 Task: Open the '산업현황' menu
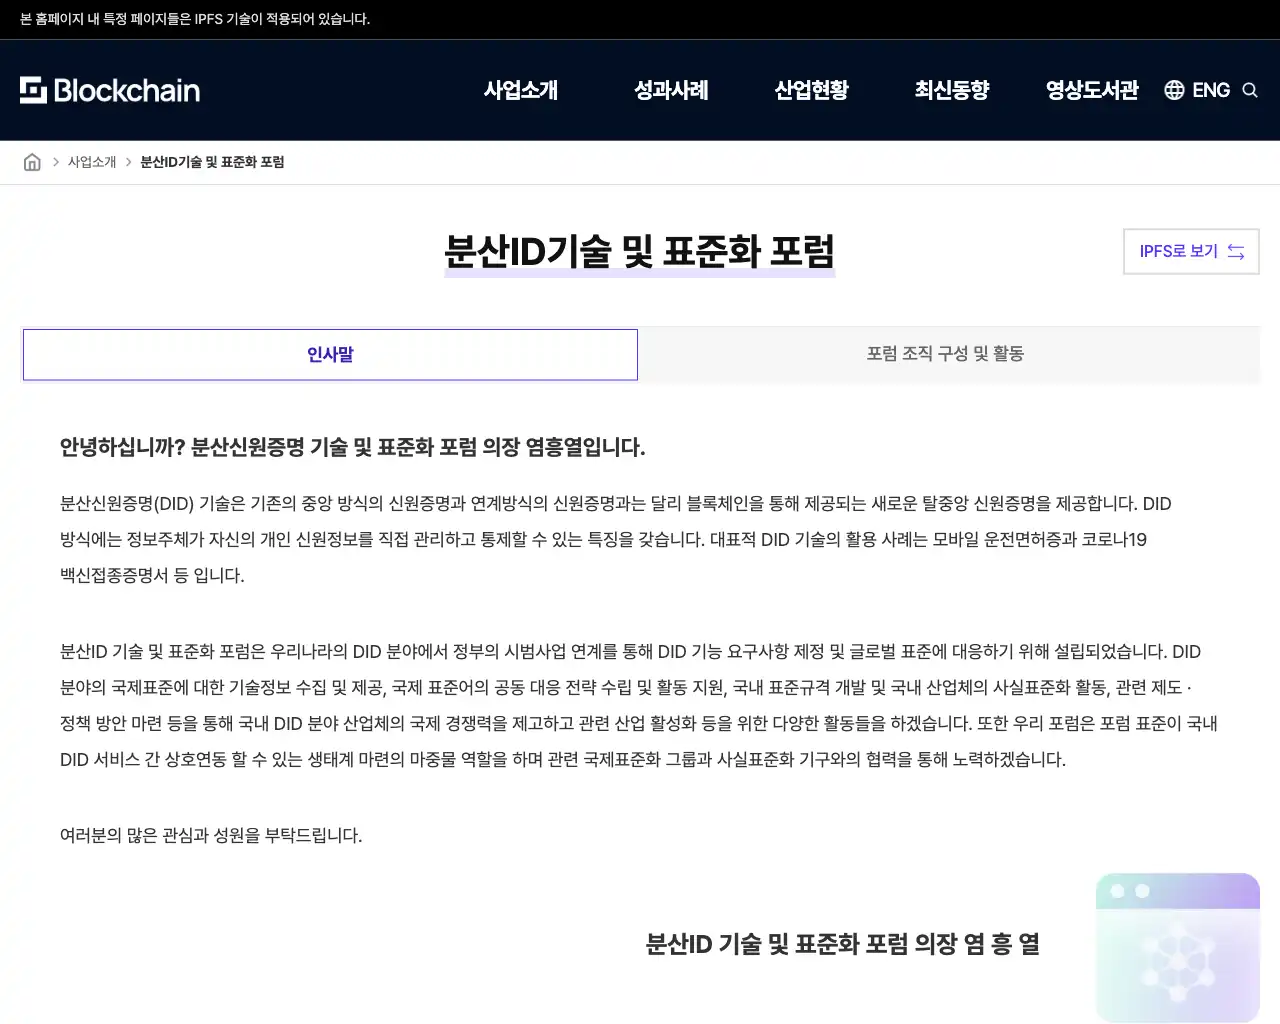811,90
